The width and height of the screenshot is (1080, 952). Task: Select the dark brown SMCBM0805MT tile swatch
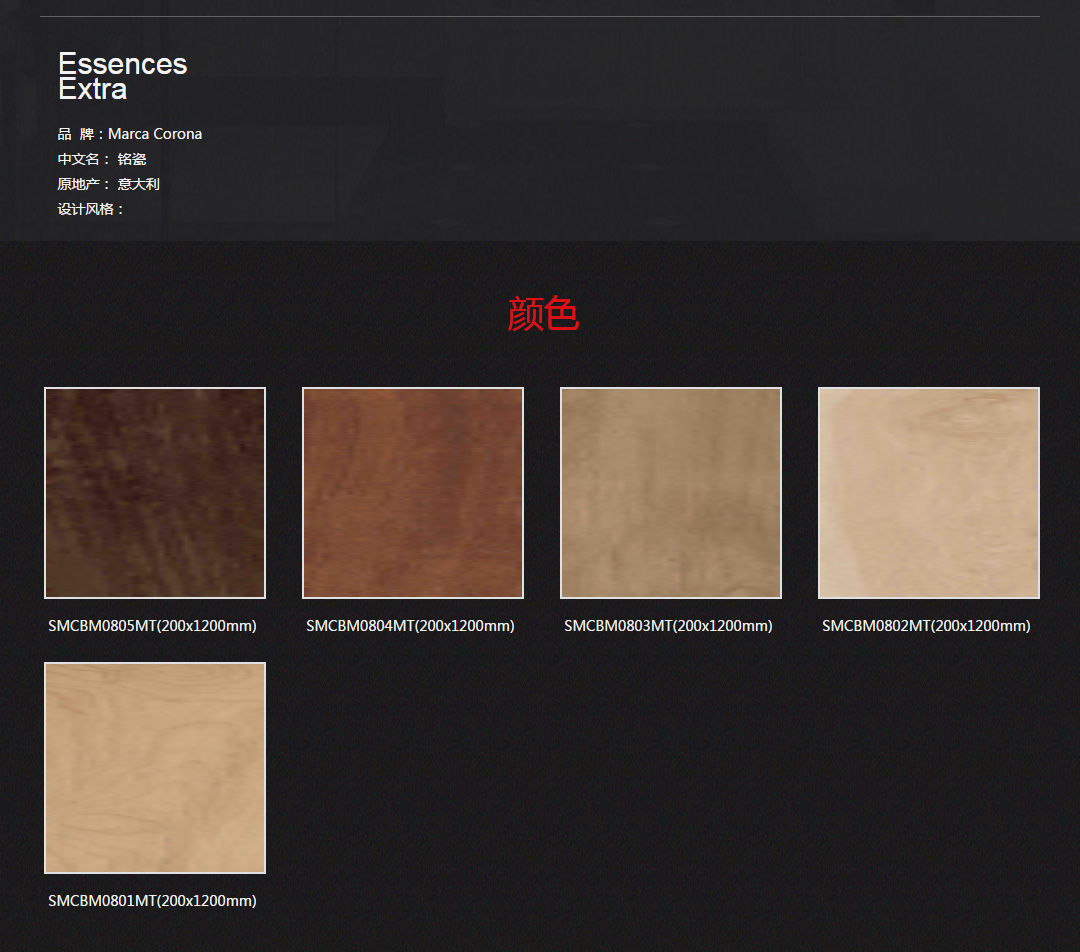click(x=155, y=493)
